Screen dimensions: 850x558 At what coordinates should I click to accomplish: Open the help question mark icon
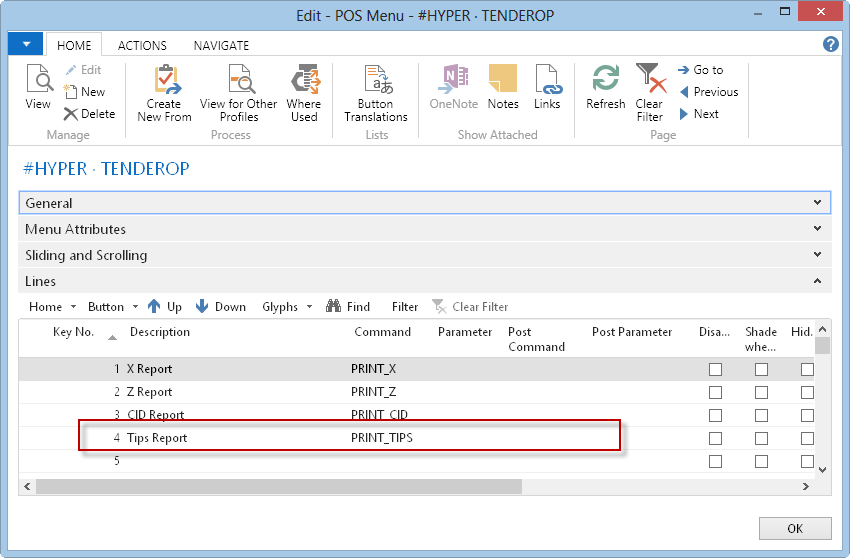click(830, 44)
